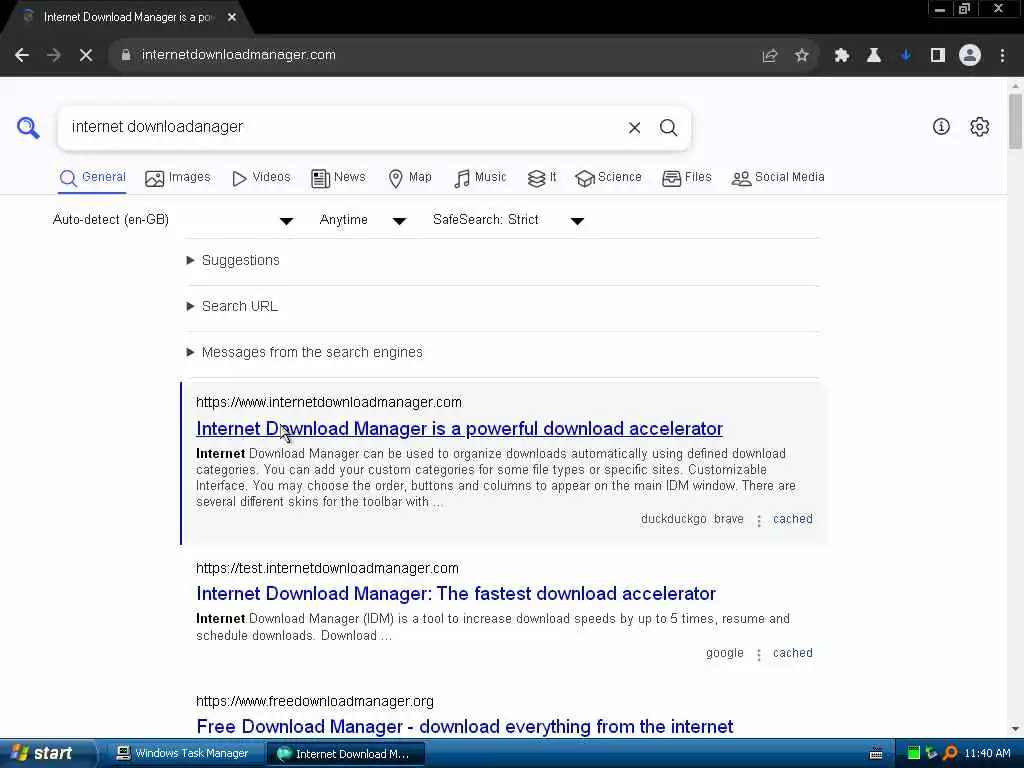Open the About info icon

click(941, 127)
